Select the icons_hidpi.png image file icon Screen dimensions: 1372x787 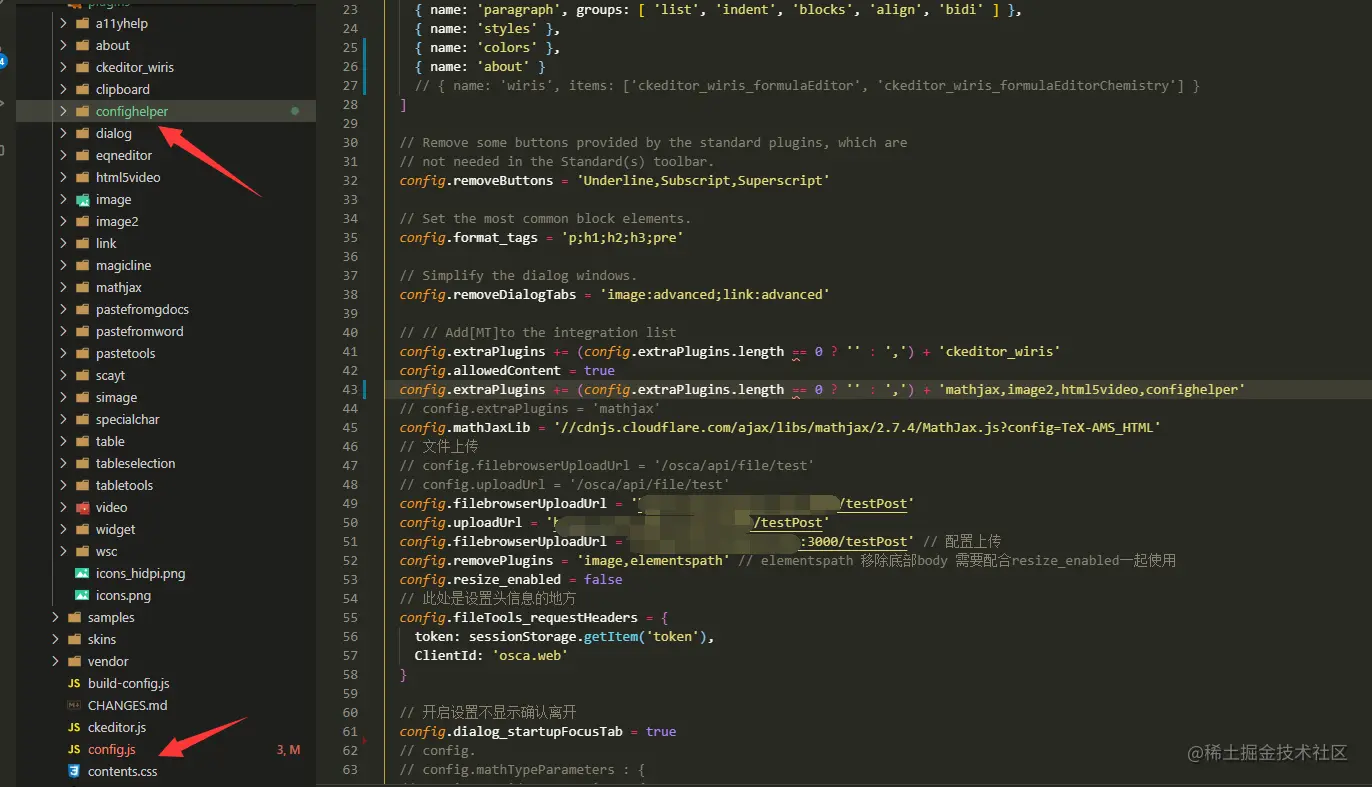pyautogui.click(x=82, y=573)
